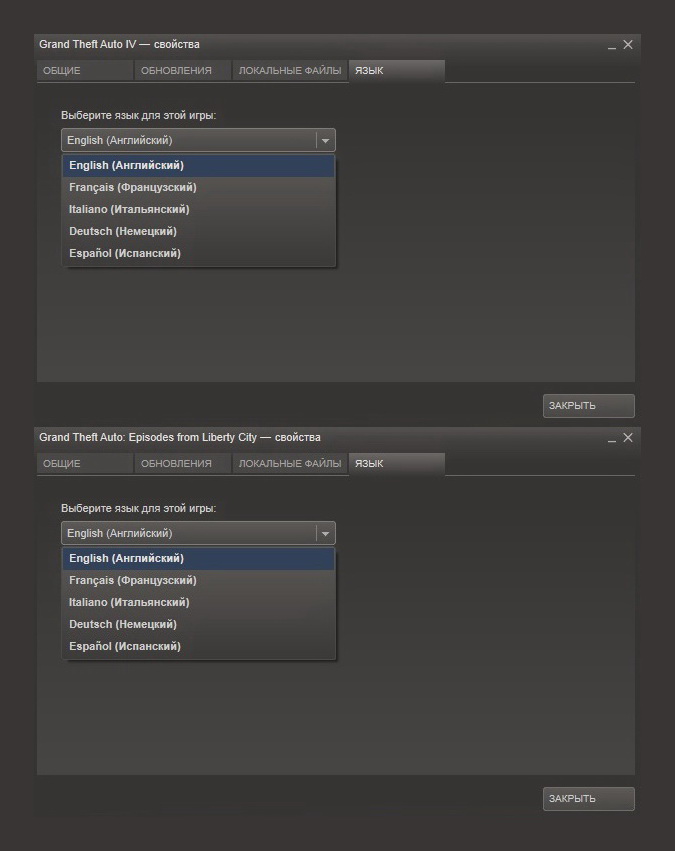Choose Deutsch (Немецкий) in GTA IV language list
This screenshot has width=675, height=851.
[198, 231]
